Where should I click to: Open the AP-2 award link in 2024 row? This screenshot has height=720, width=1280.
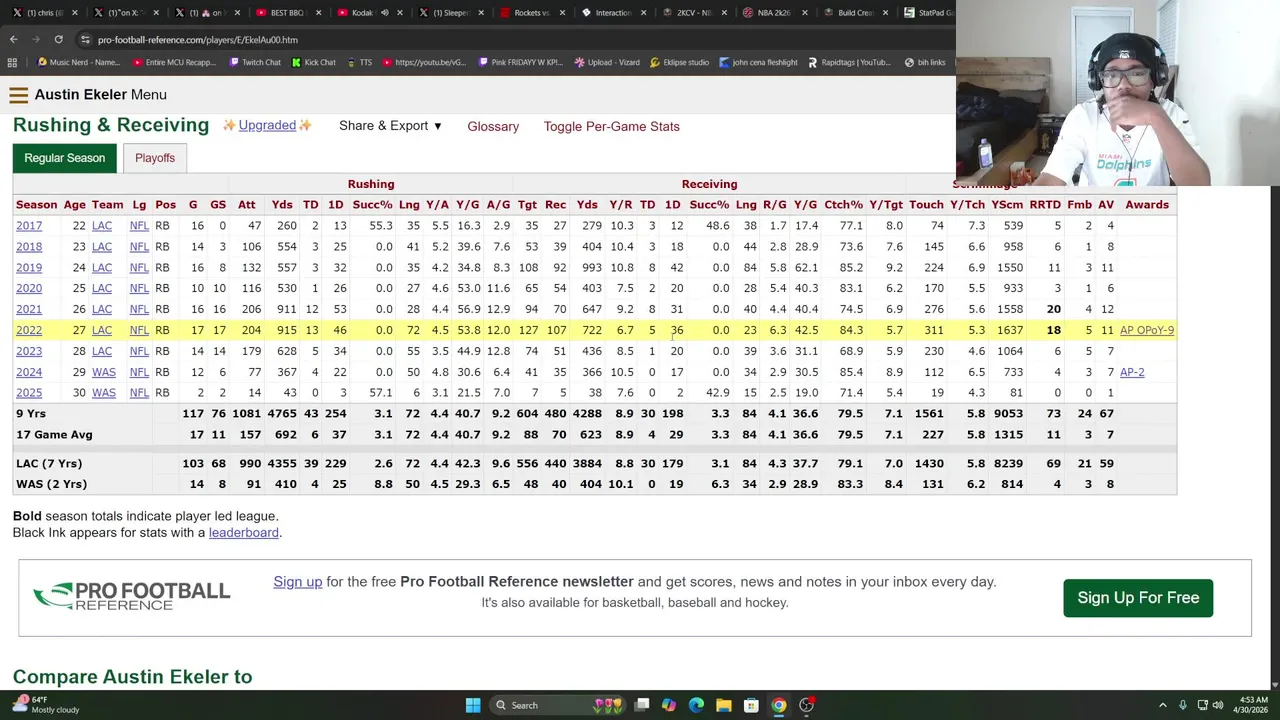1132,372
